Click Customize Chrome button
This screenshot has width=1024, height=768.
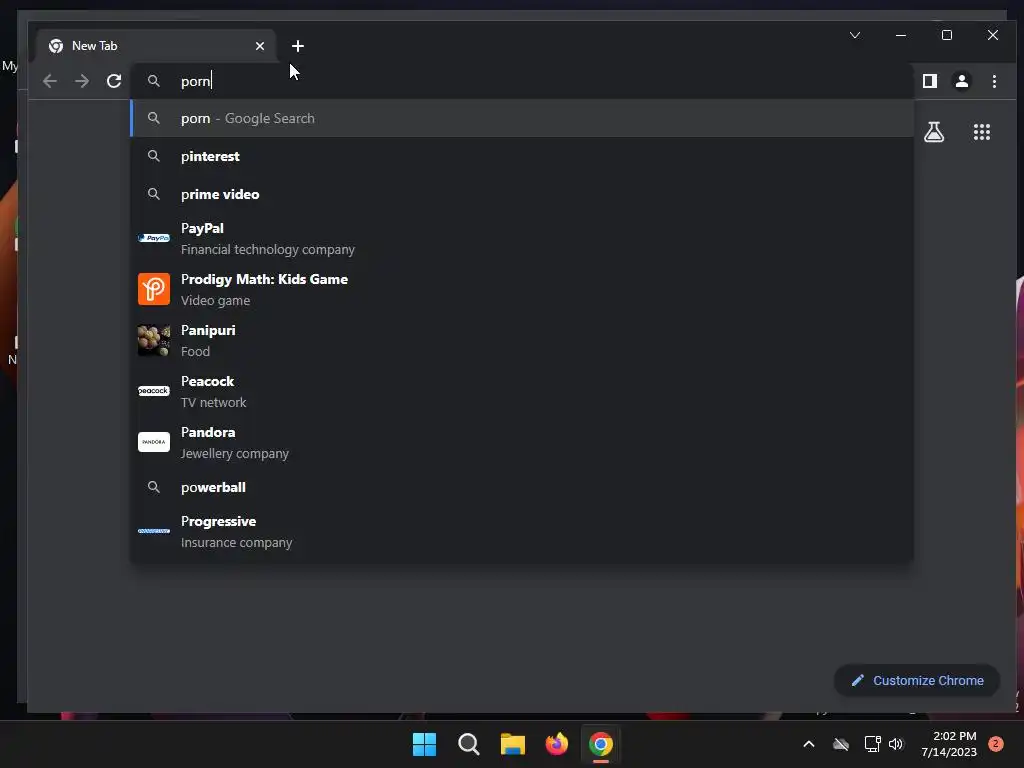point(917,680)
